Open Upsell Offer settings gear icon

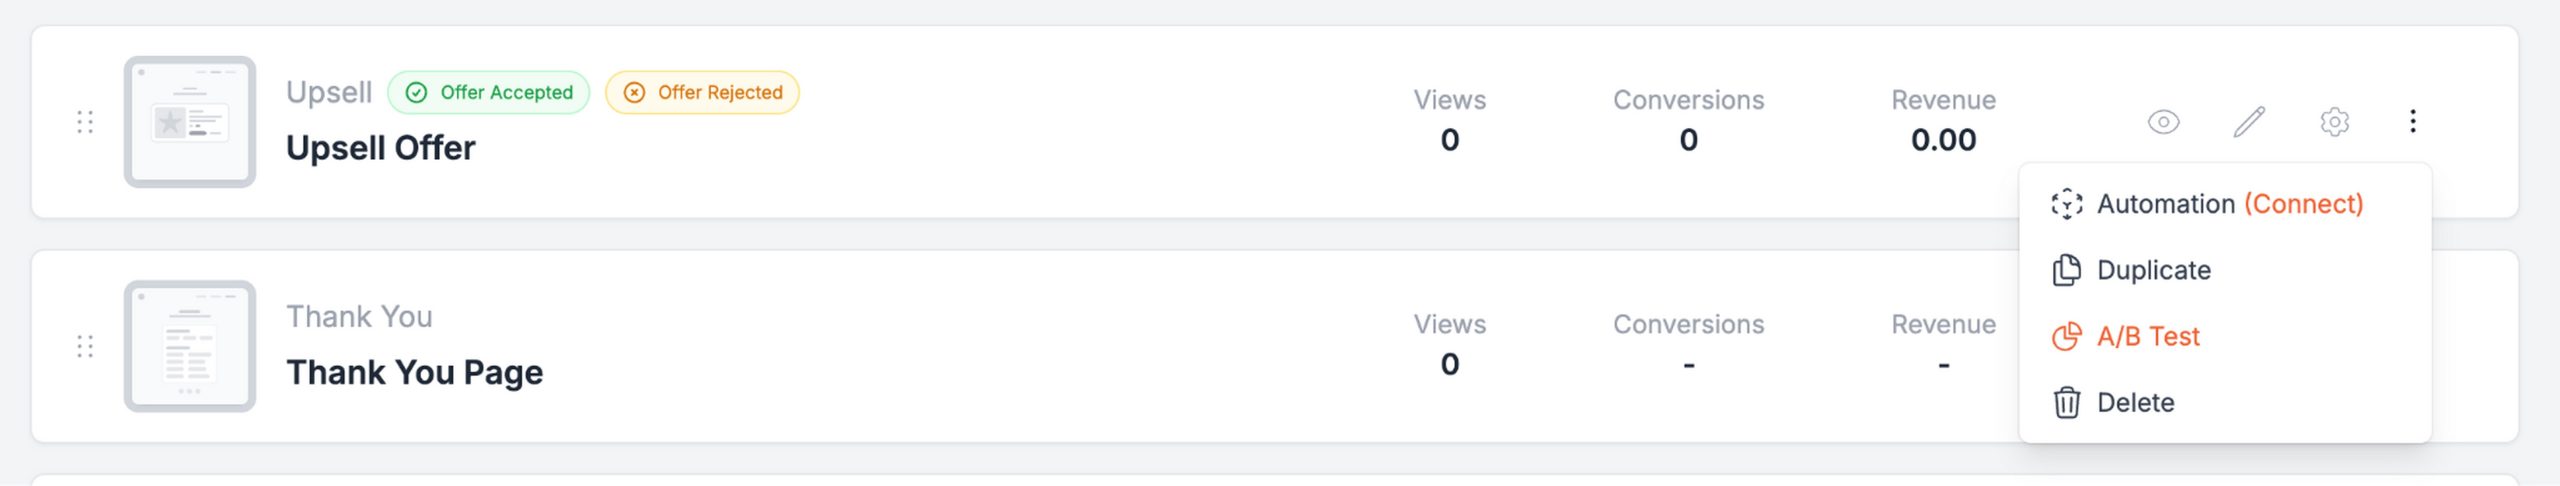[x=2334, y=122]
